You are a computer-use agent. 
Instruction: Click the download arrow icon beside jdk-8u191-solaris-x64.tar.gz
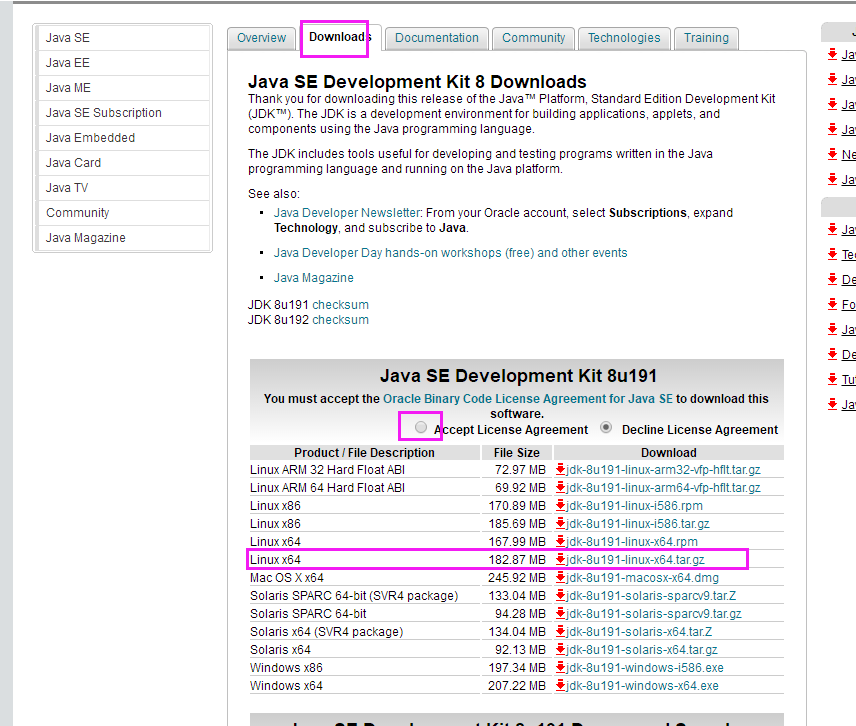(x=560, y=650)
